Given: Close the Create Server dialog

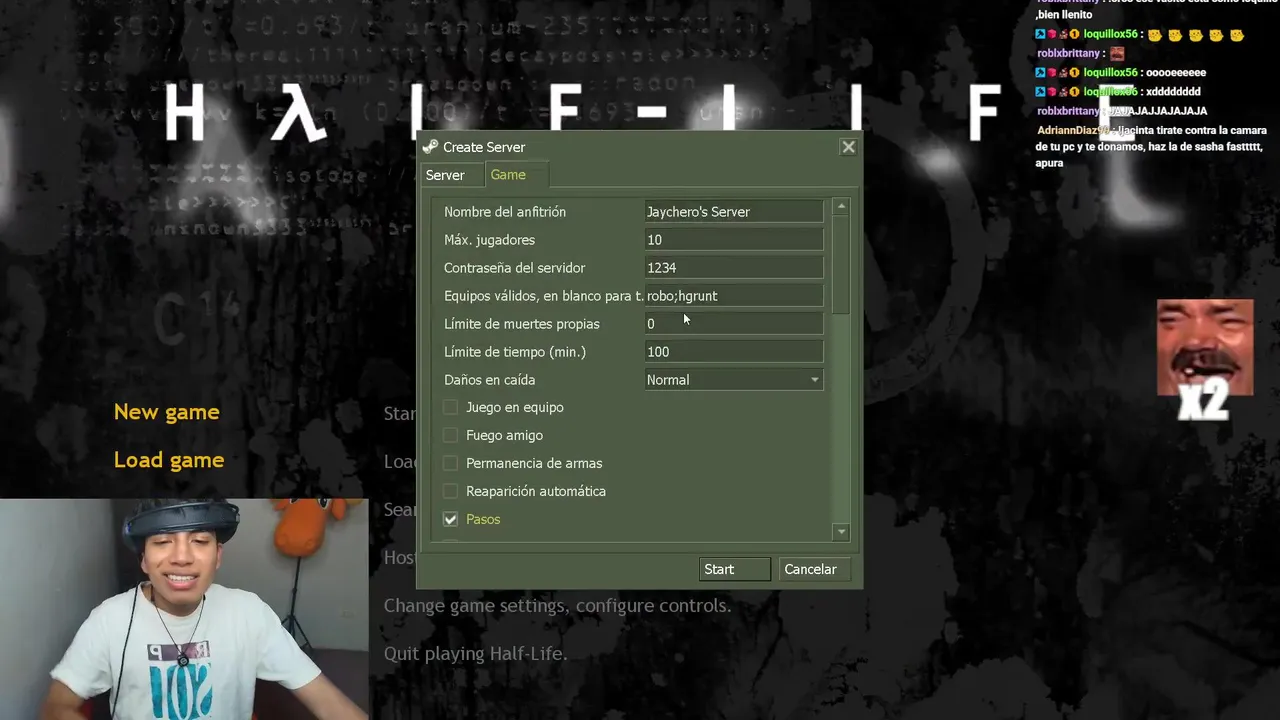Looking at the screenshot, I should [x=848, y=147].
